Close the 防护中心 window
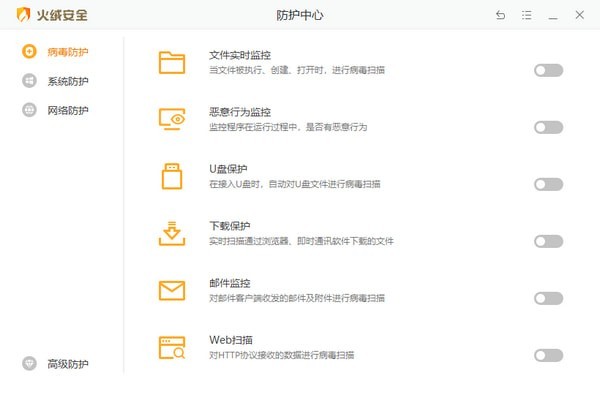The width and height of the screenshot is (600, 395). point(580,15)
